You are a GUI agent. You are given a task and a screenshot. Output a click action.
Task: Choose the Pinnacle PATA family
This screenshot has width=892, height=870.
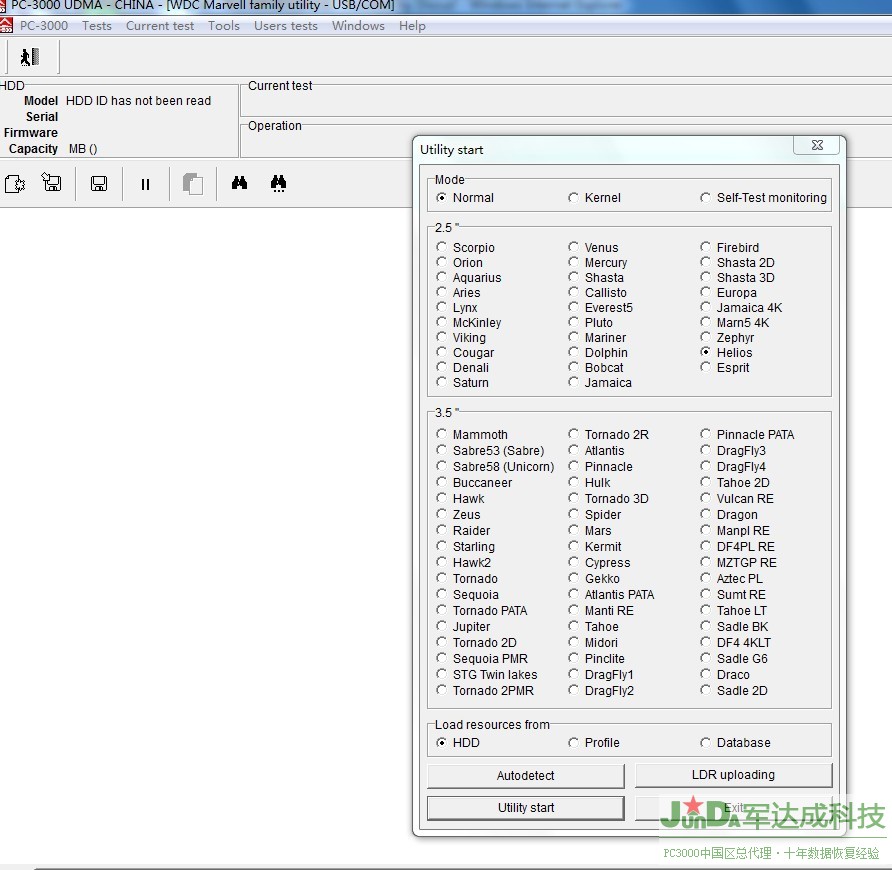(x=705, y=434)
